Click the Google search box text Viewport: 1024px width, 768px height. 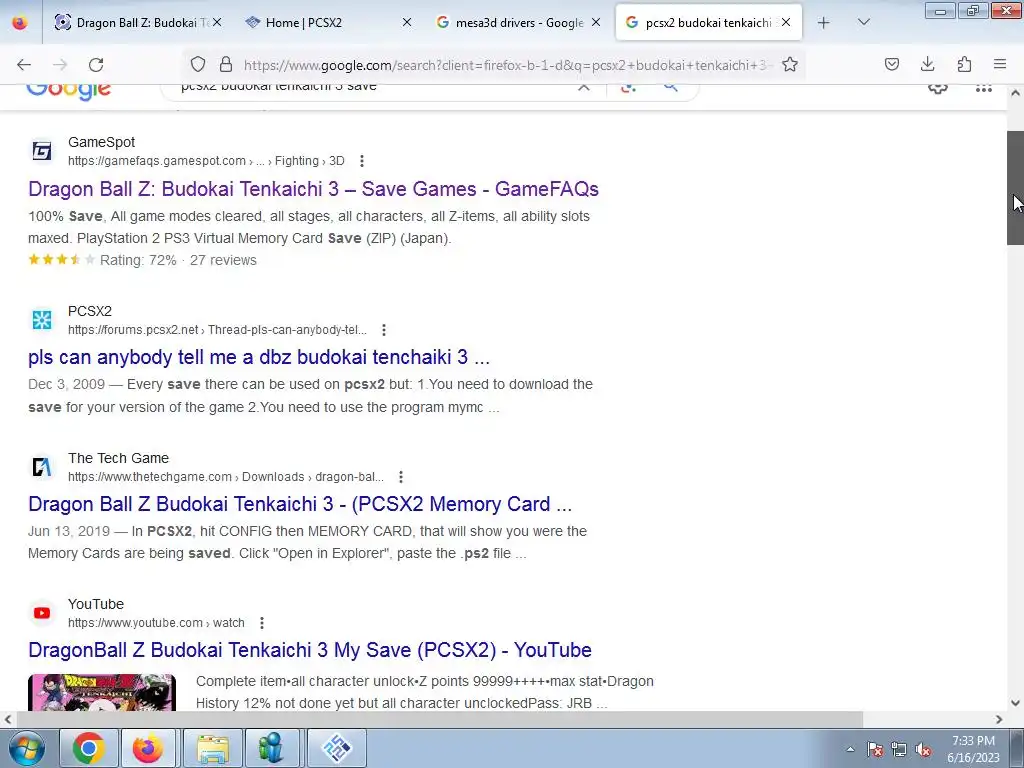tap(279, 86)
